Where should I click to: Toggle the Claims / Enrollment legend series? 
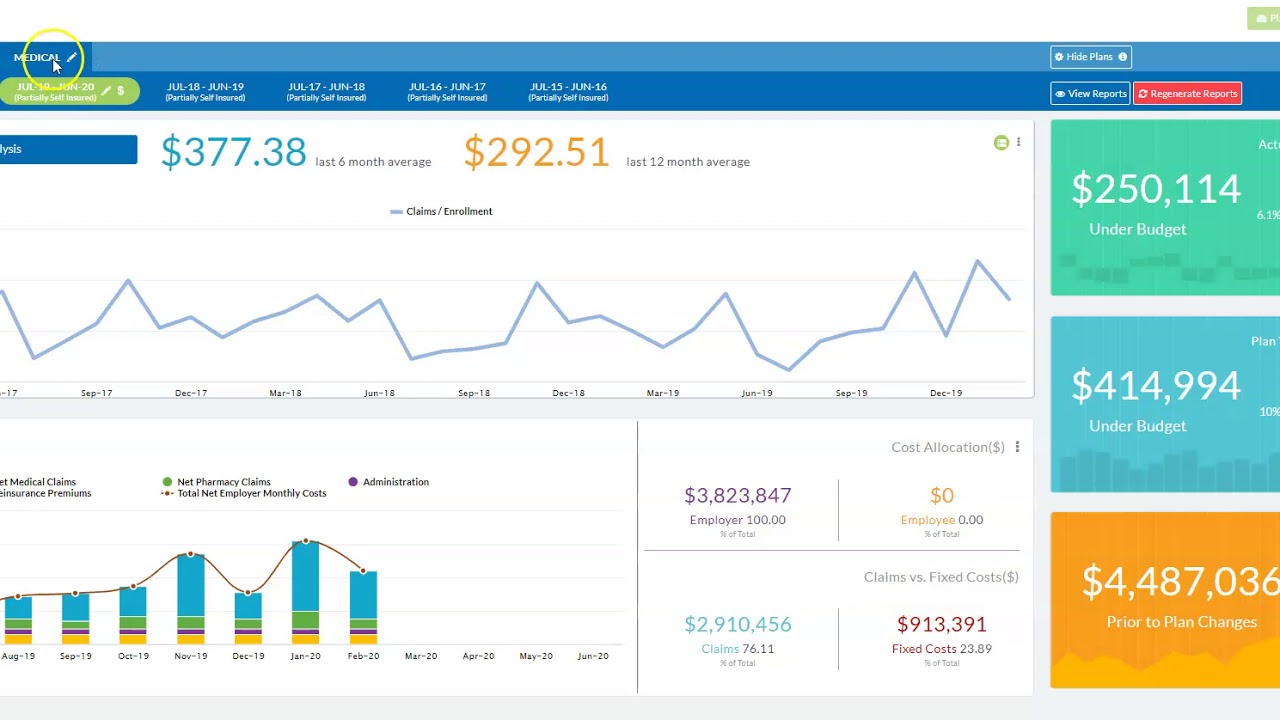441,211
